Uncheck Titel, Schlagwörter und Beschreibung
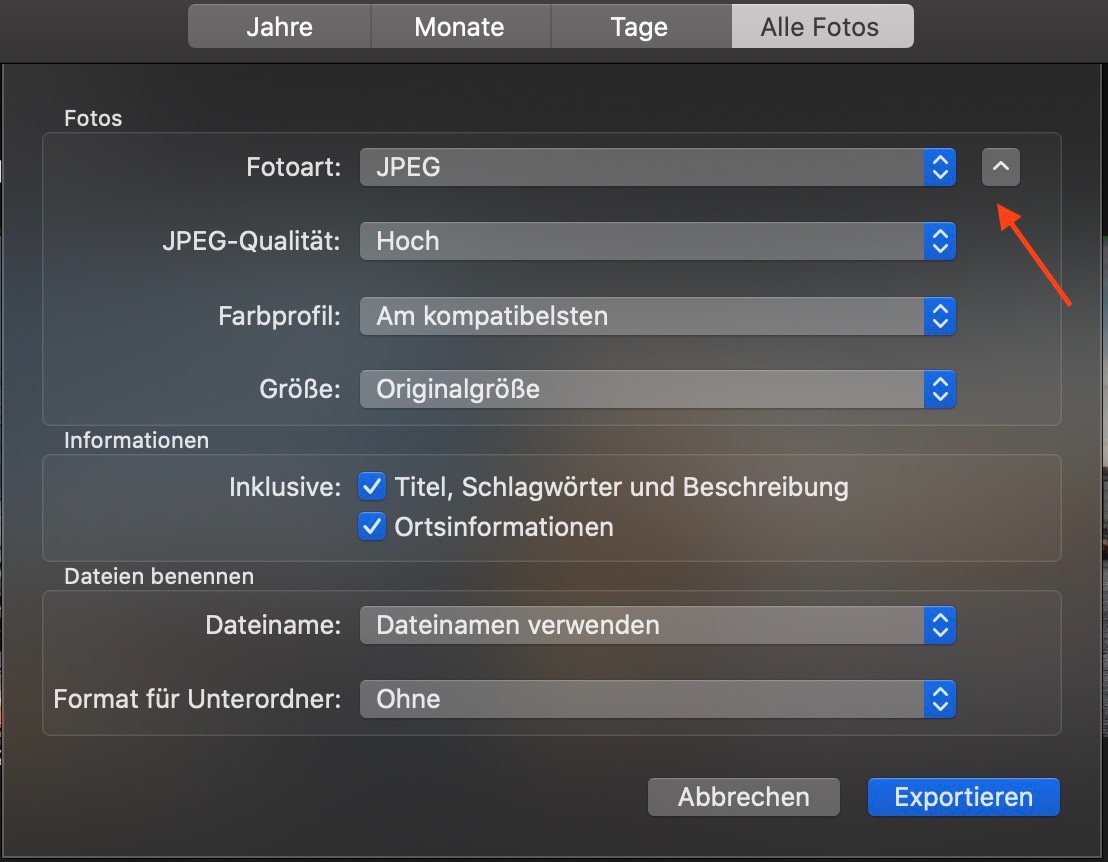Viewport: 1108px width, 862px height. [x=372, y=487]
